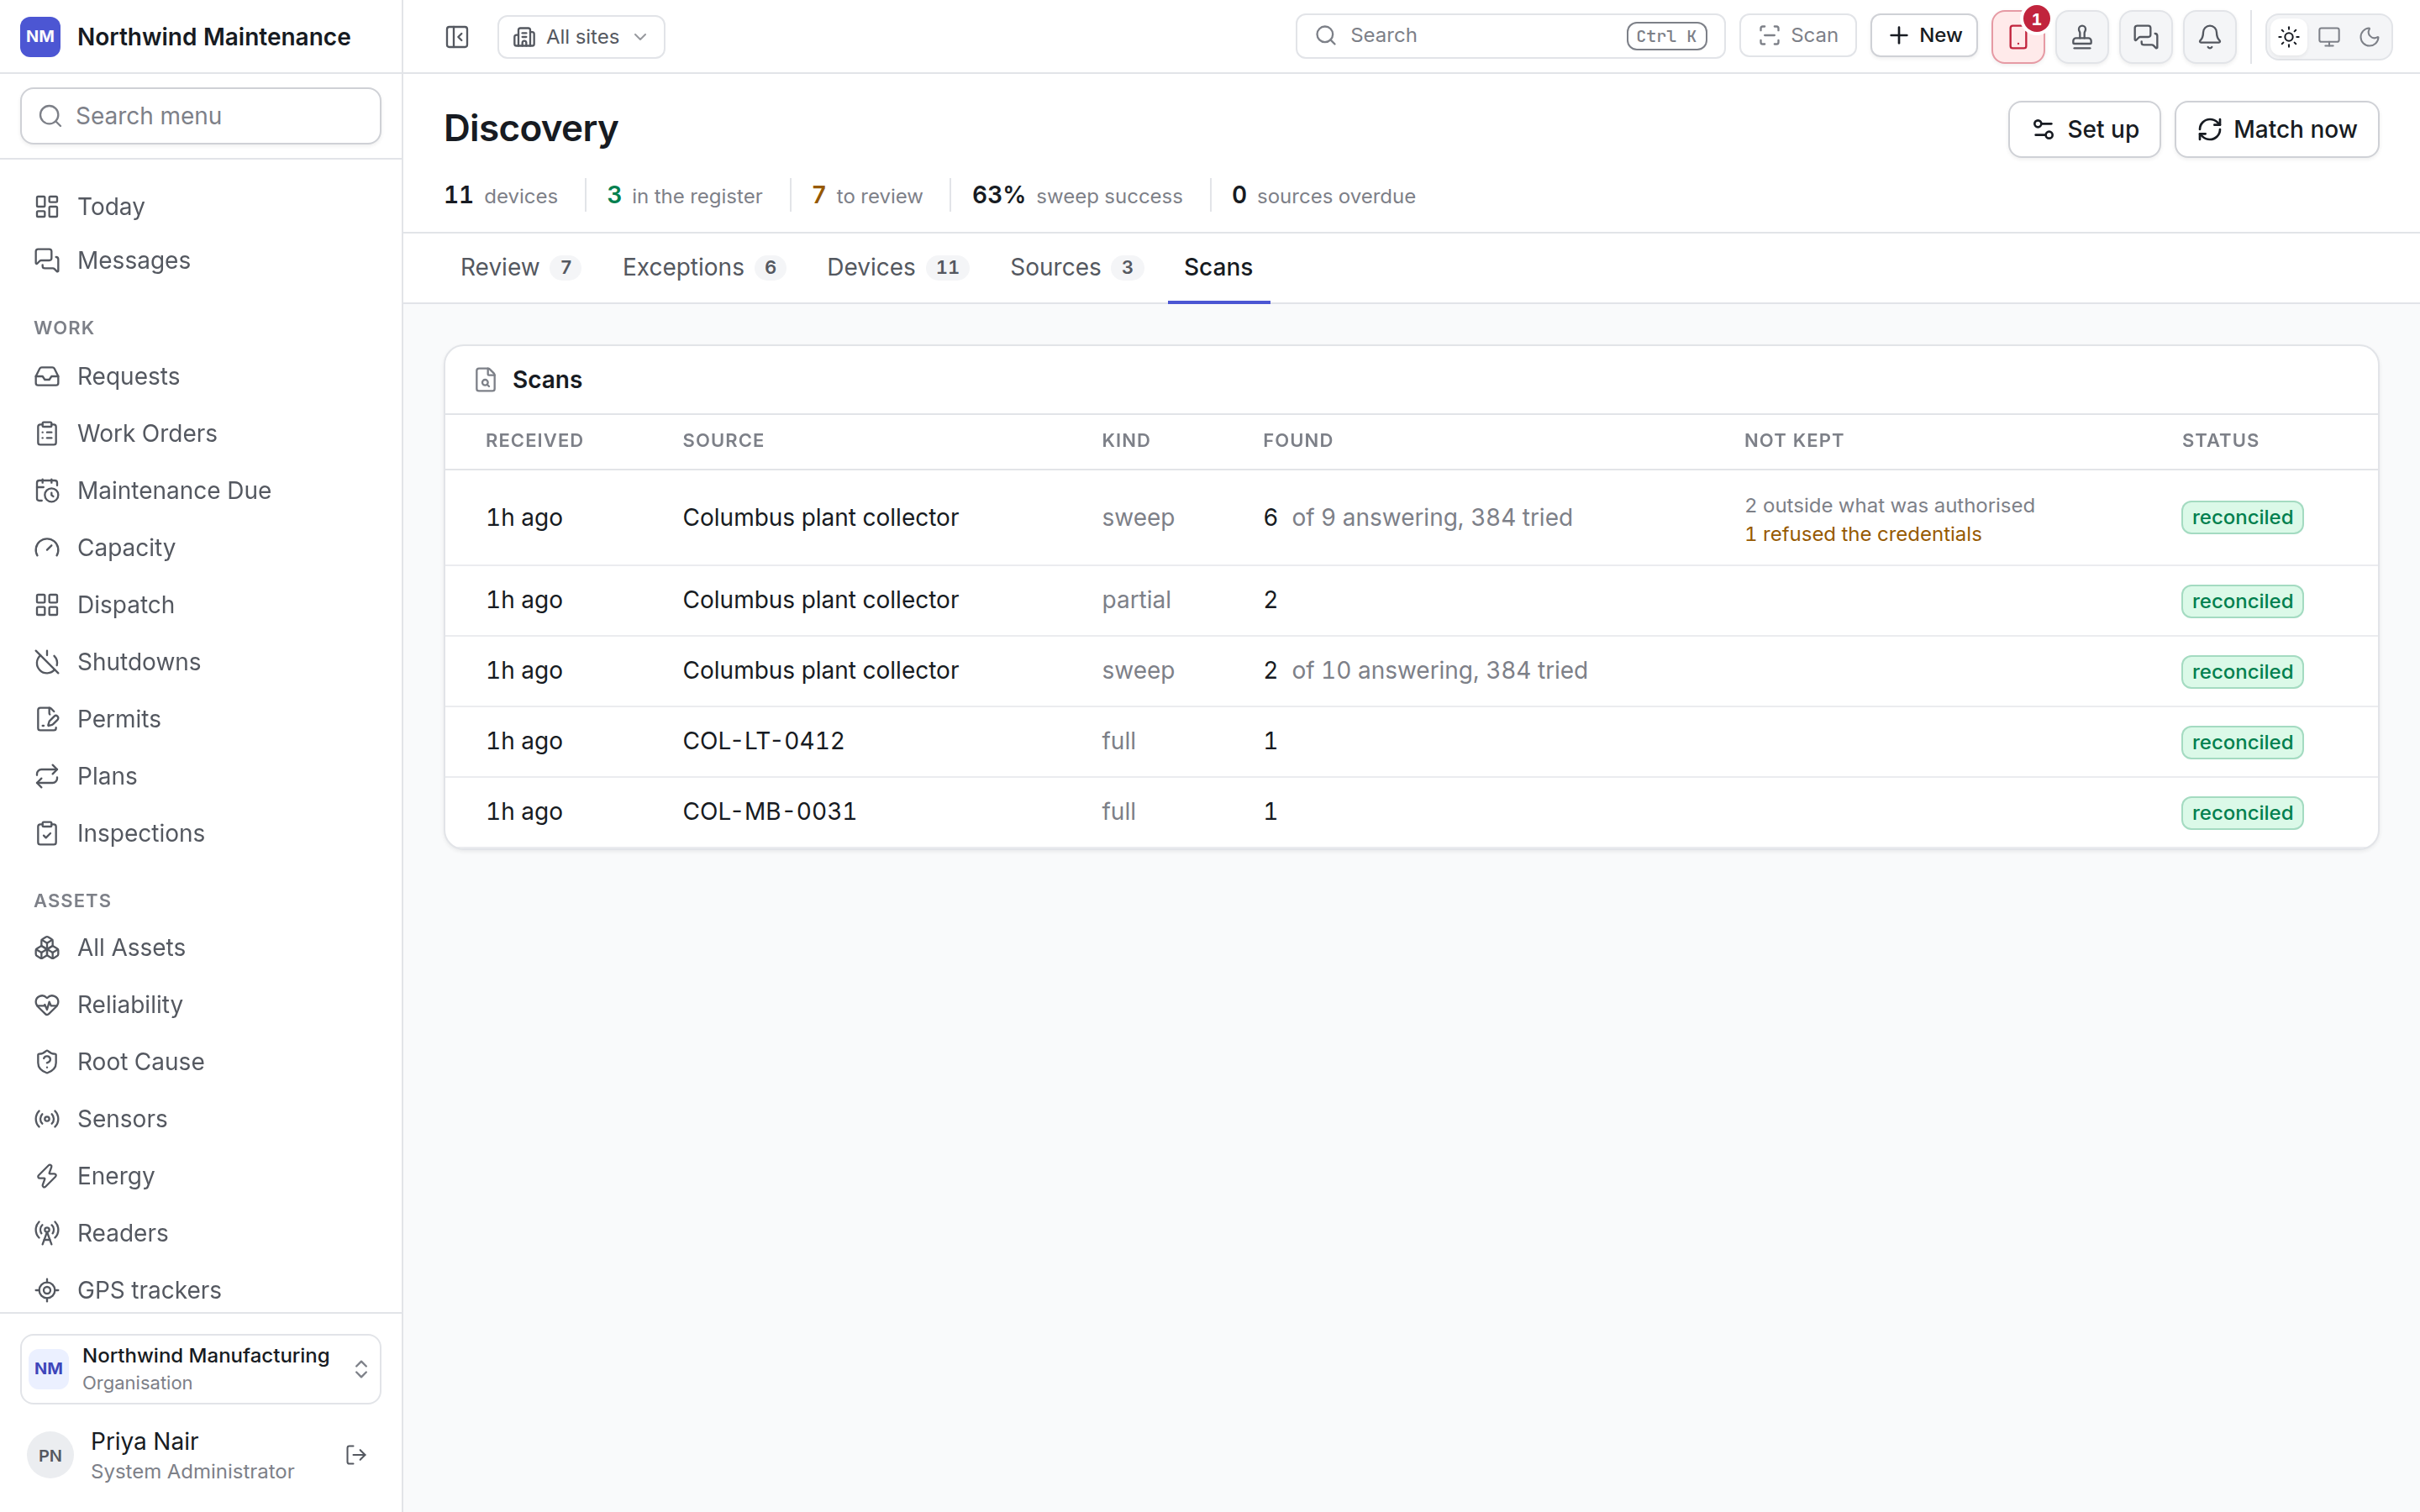Open Capacity page
2420x1512 pixels.
tap(201, 547)
